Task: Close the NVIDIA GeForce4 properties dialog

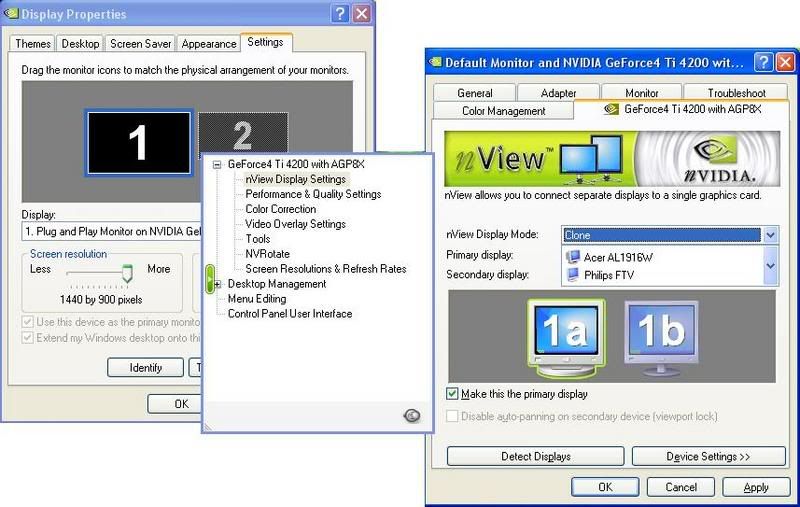Action: click(x=785, y=62)
